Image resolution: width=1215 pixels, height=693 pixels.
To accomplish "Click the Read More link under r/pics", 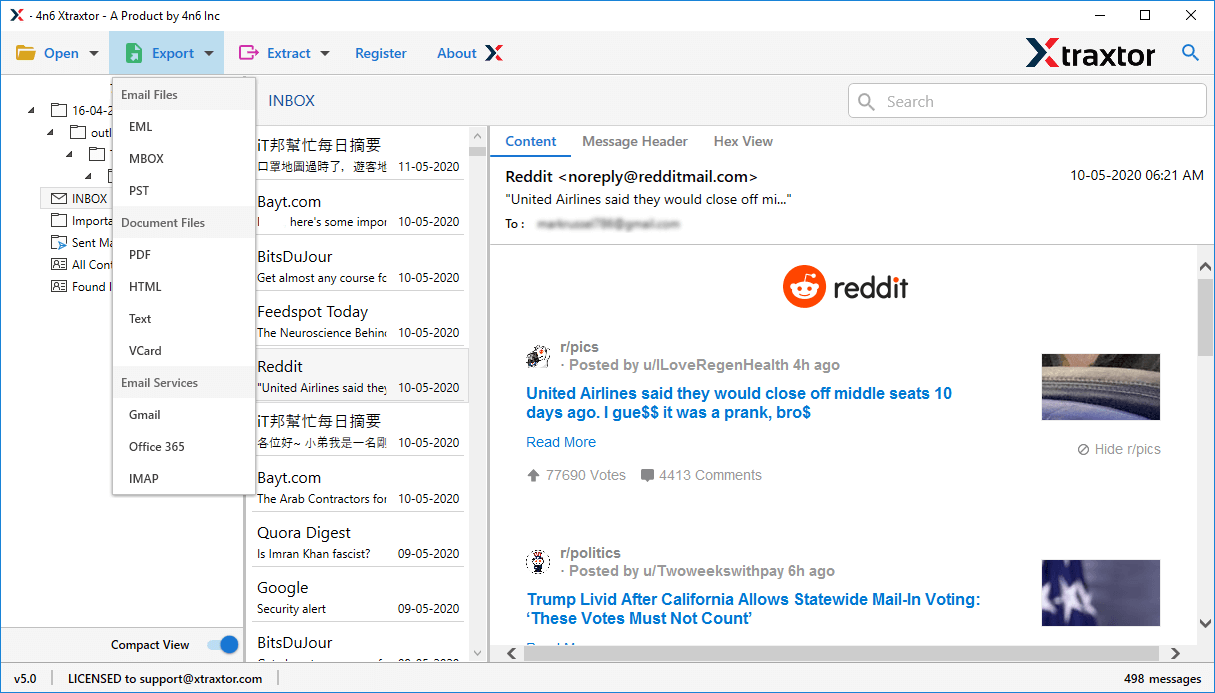I will (561, 442).
